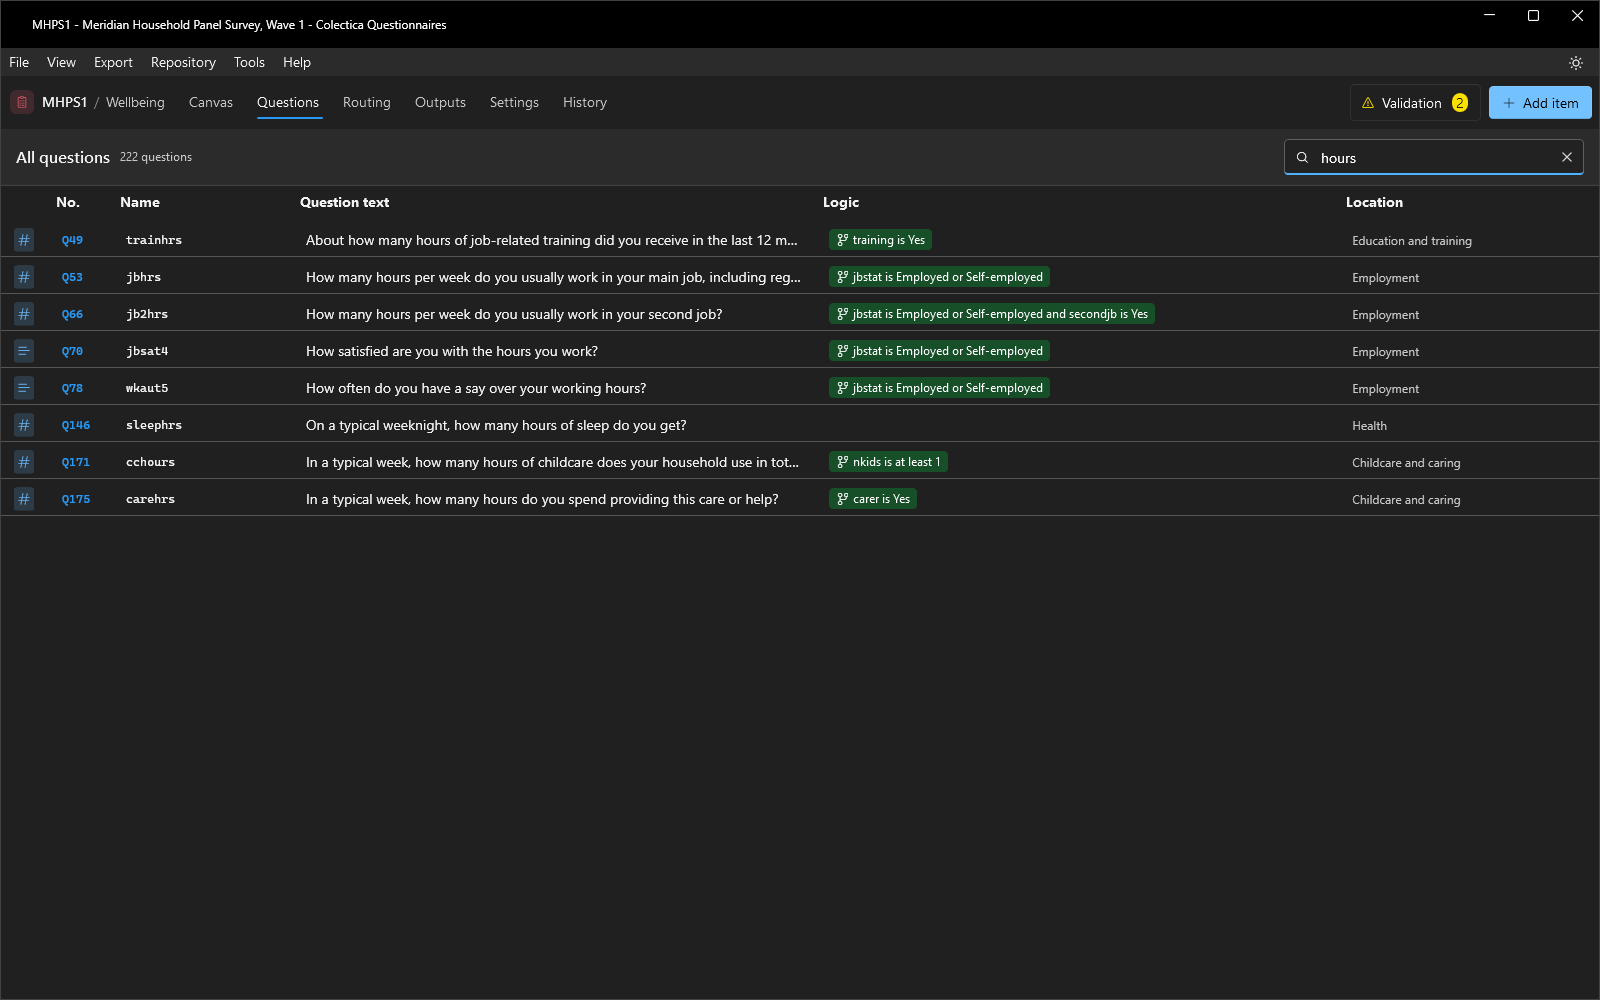Viewport: 1600px width, 1000px height.
Task: Click numeric type icon for cchours row
Action: [x=24, y=462]
